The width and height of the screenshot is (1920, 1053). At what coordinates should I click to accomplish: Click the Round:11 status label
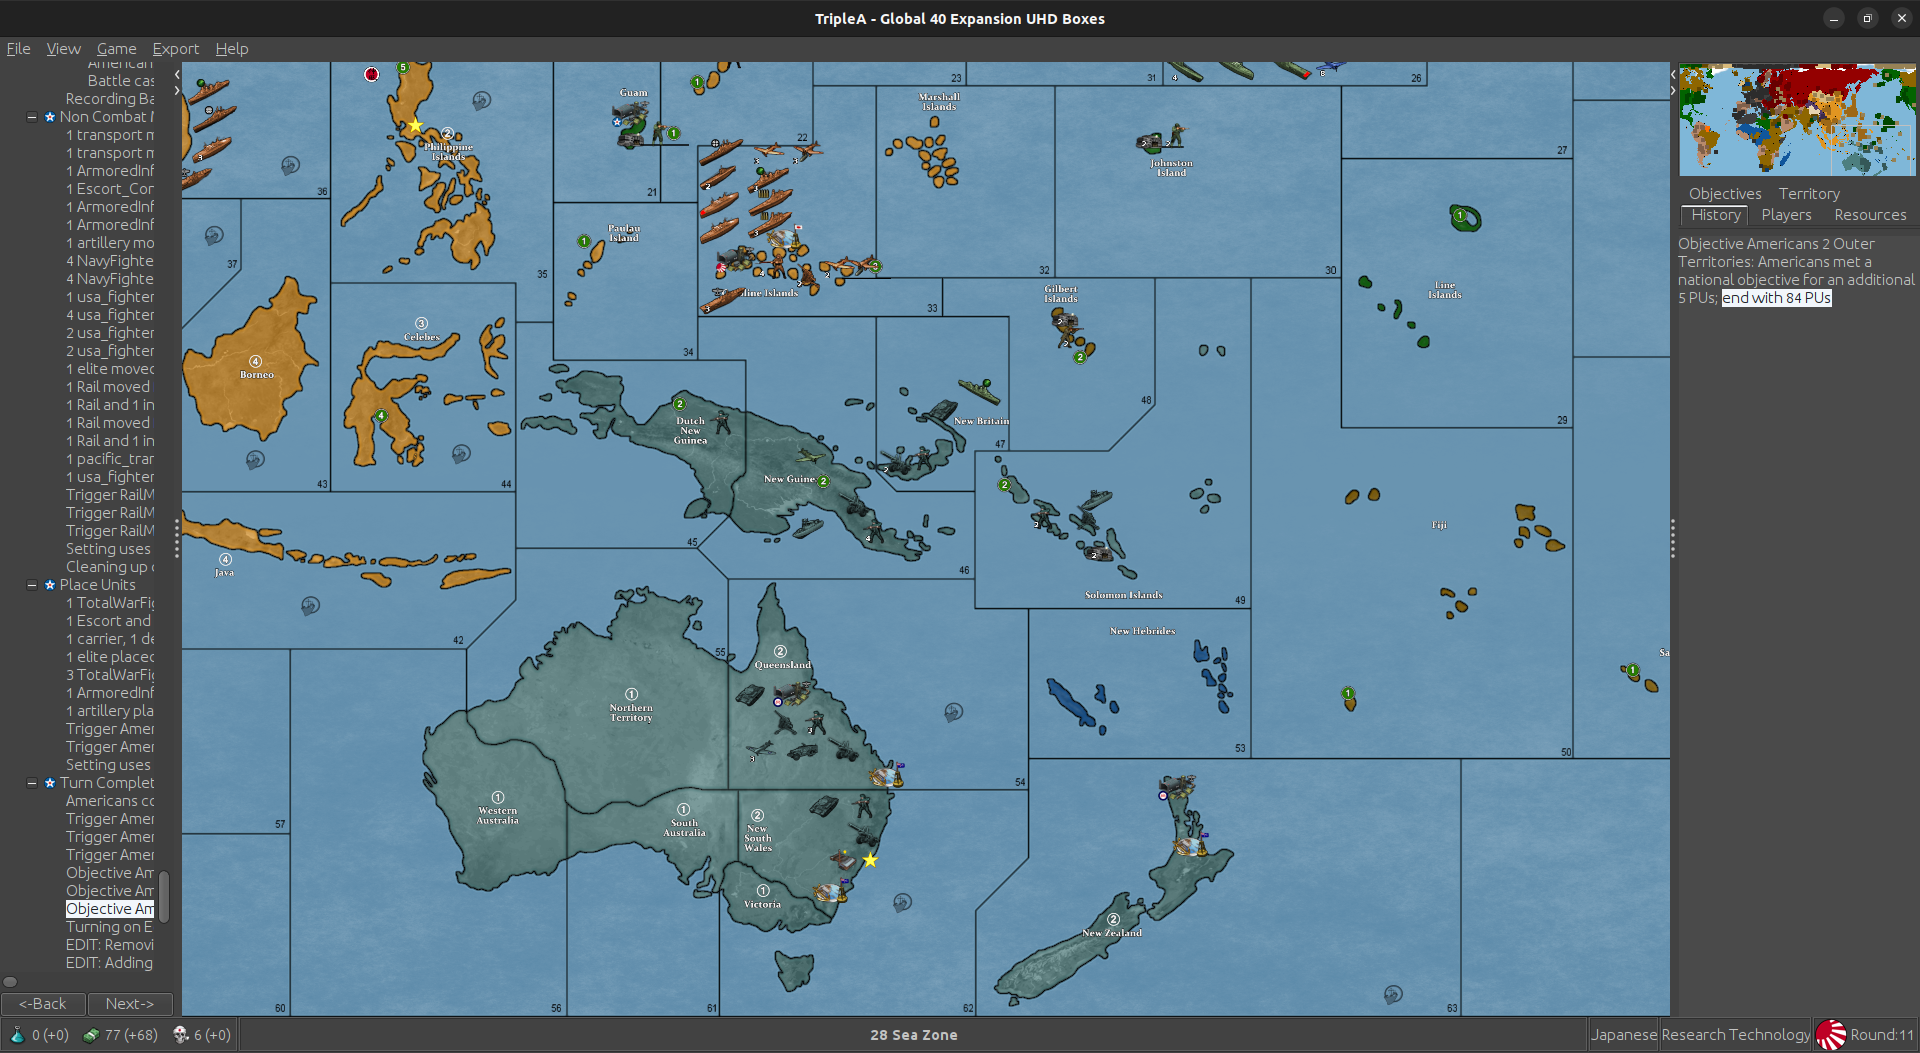[x=1882, y=1035]
